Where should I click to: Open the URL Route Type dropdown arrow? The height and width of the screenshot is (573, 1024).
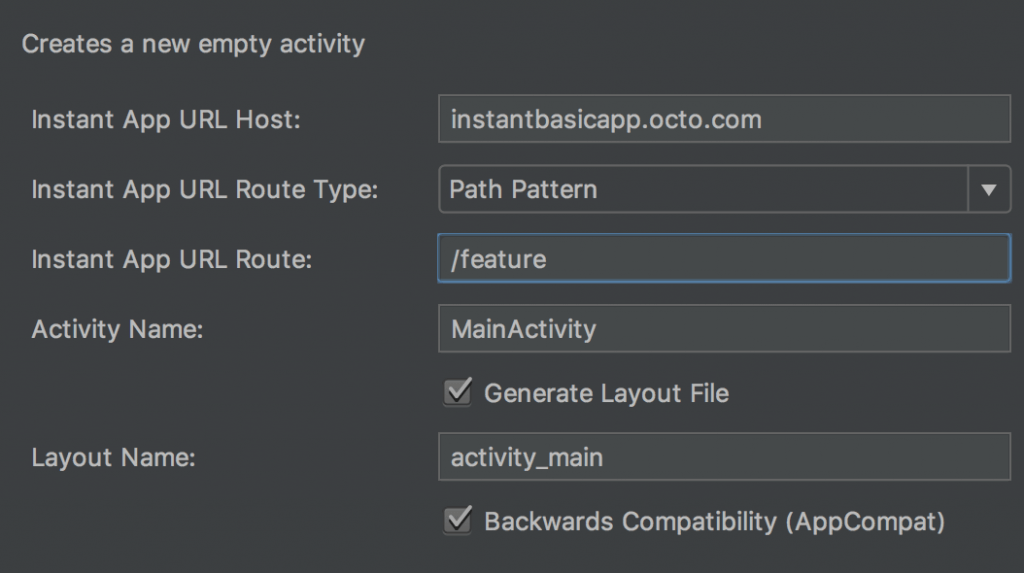click(x=989, y=189)
